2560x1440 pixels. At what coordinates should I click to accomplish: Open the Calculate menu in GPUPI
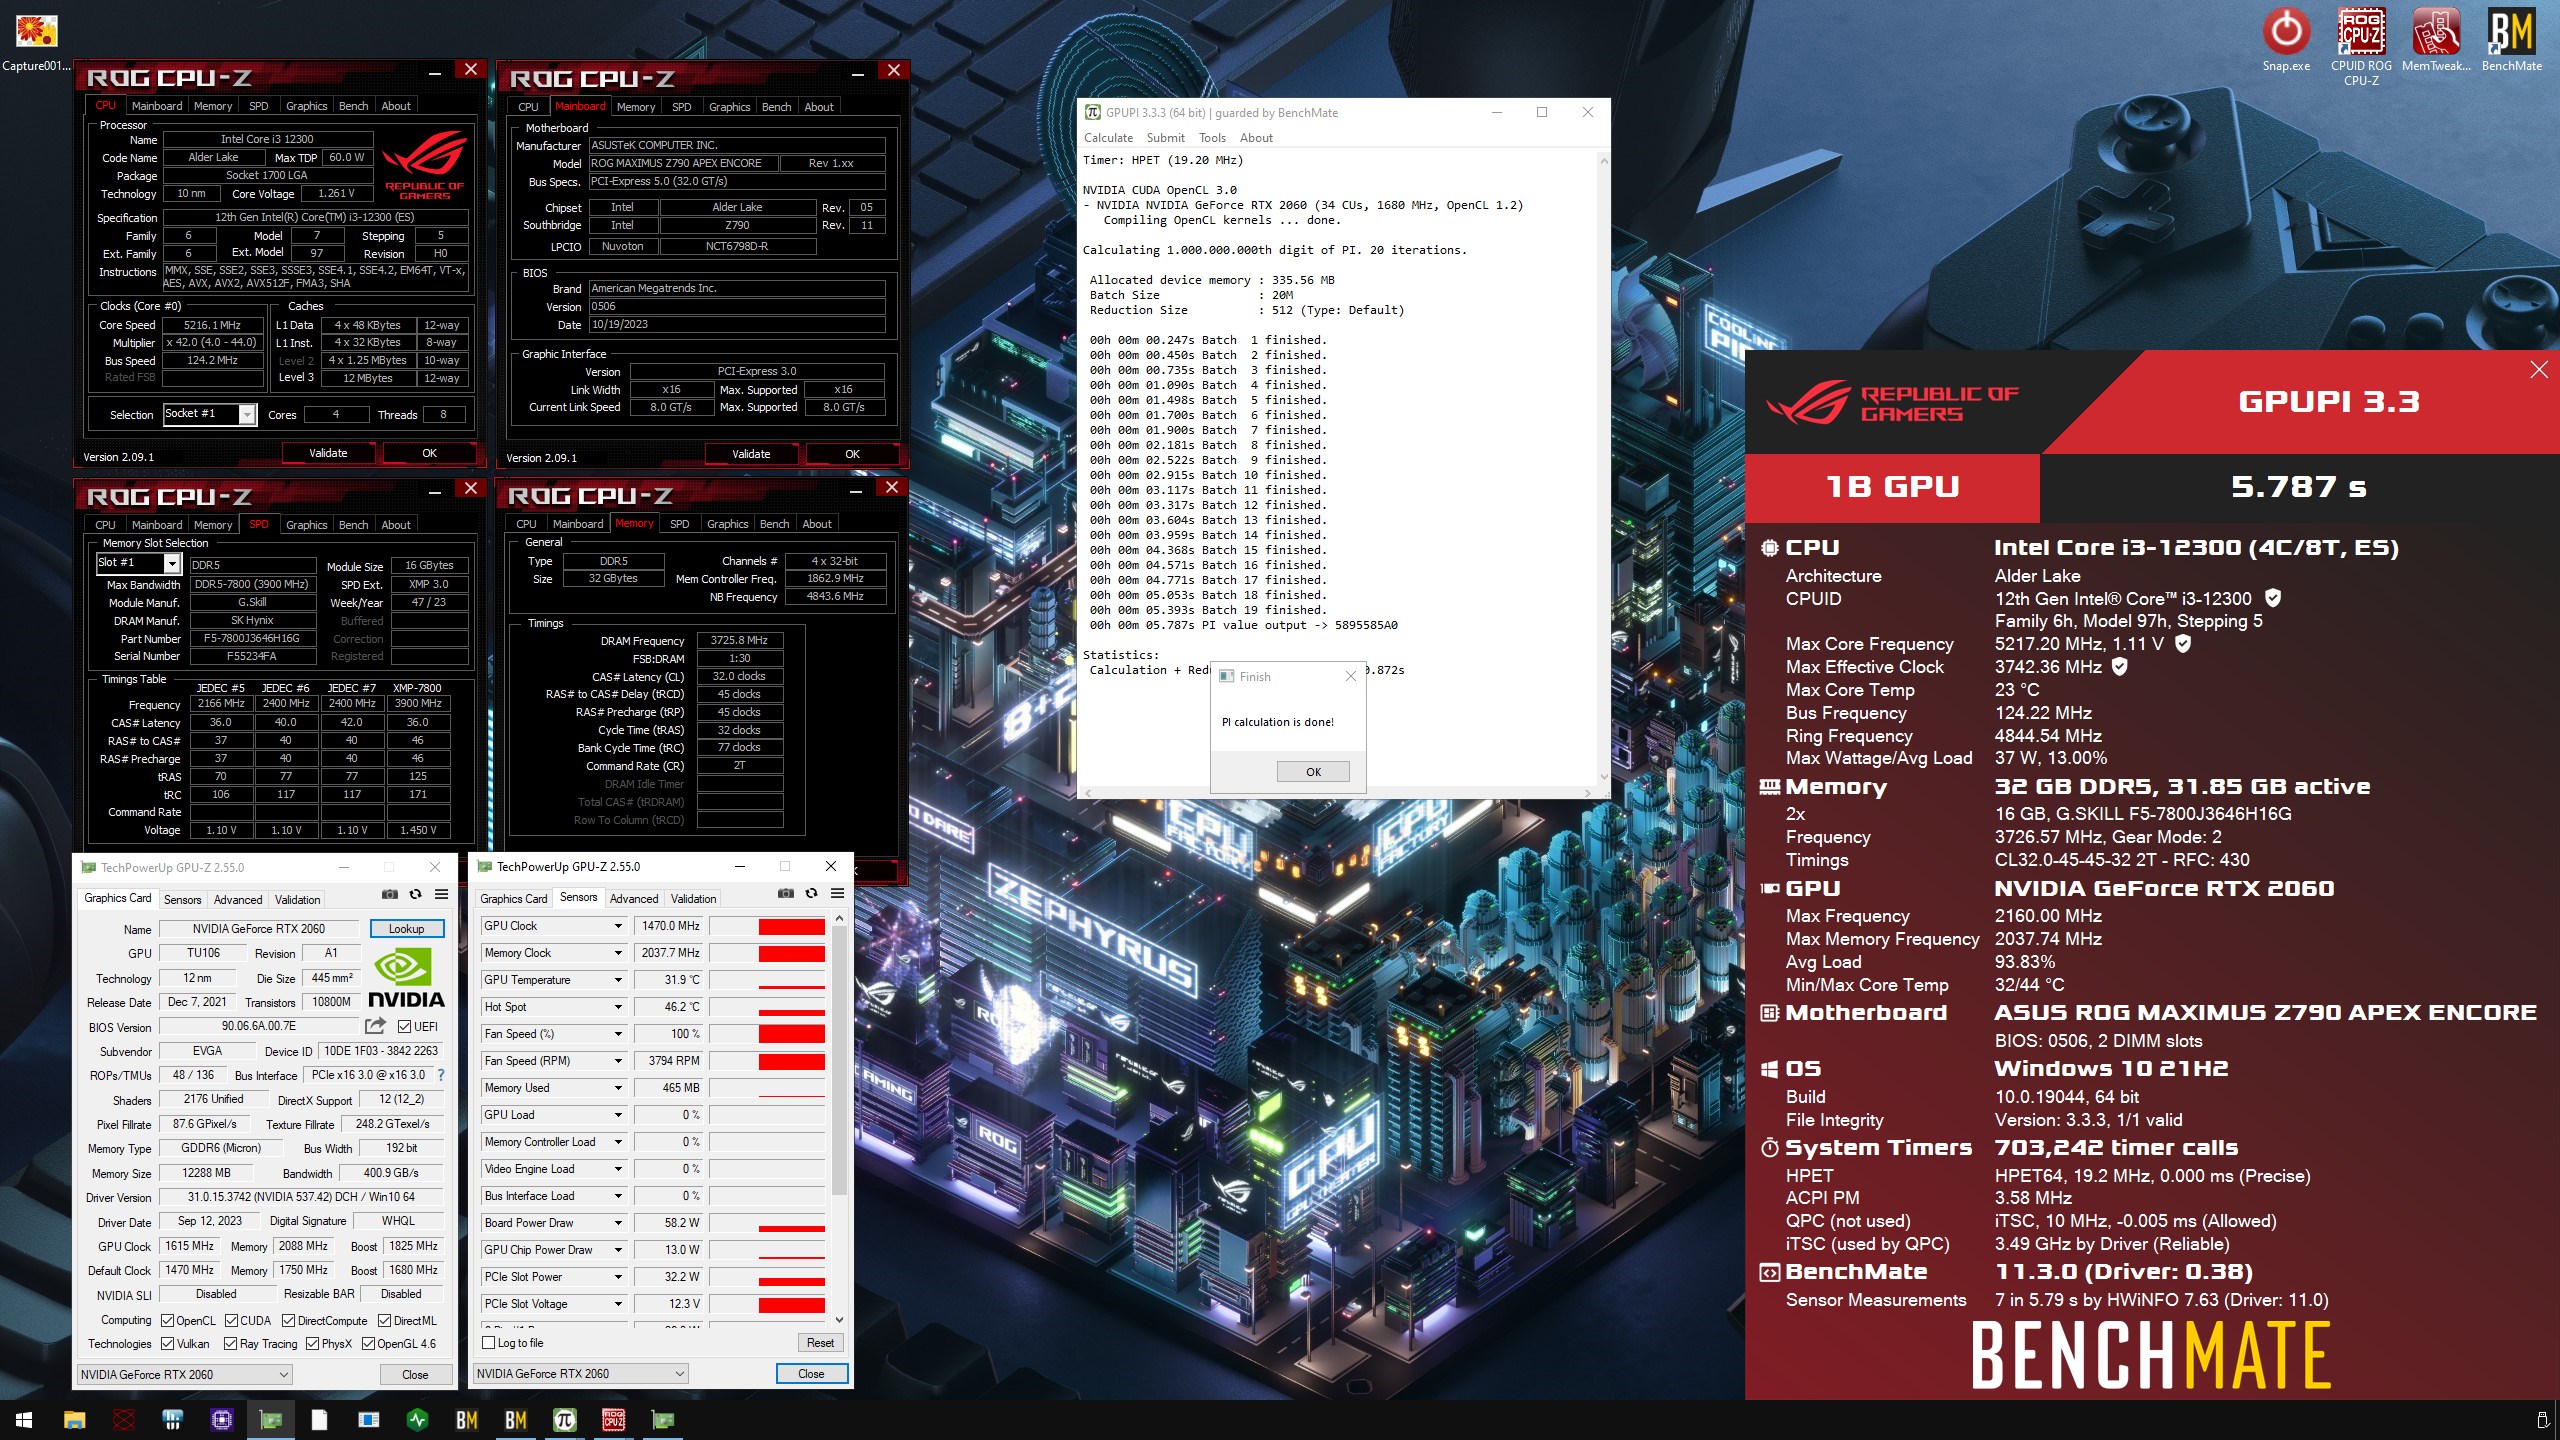1108,138
